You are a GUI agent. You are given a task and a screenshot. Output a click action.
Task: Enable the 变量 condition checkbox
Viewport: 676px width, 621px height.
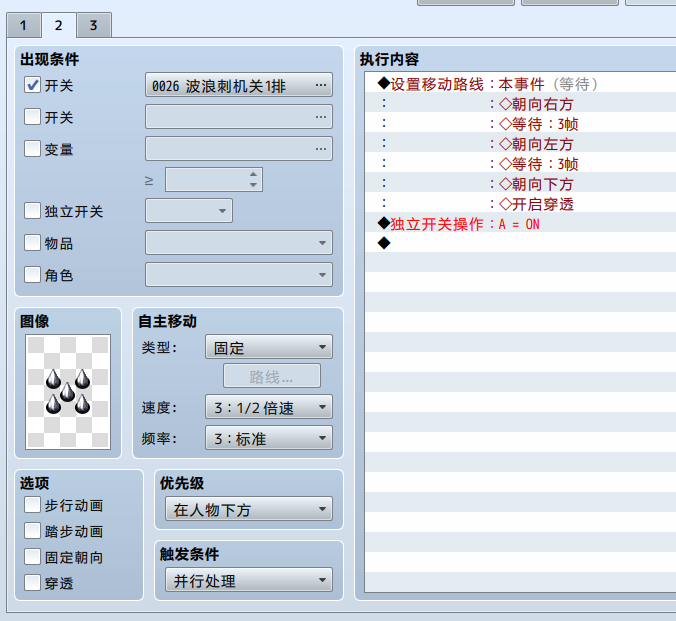click(x=32, y=149)
